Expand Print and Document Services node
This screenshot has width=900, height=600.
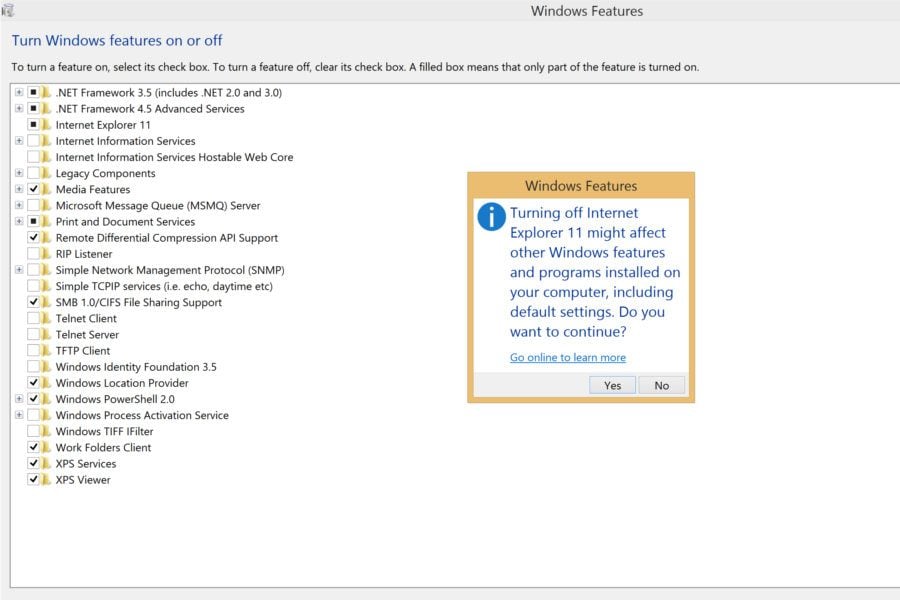pos(19,221)
